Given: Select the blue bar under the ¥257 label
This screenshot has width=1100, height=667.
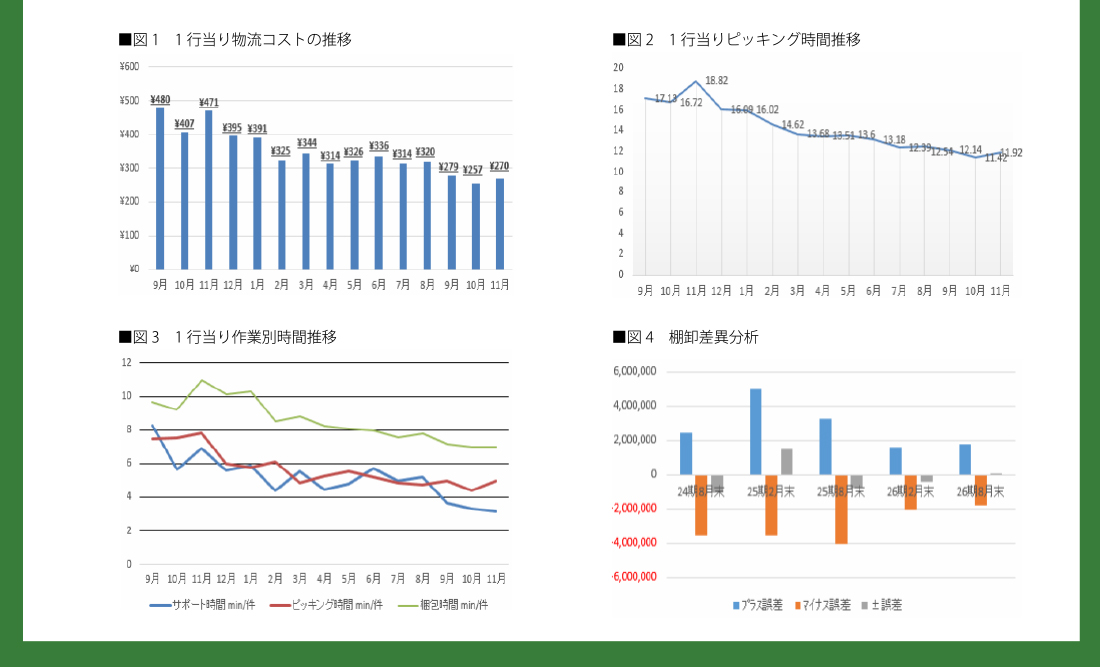Looking at the screenshot, I should (x=476, y=227).
